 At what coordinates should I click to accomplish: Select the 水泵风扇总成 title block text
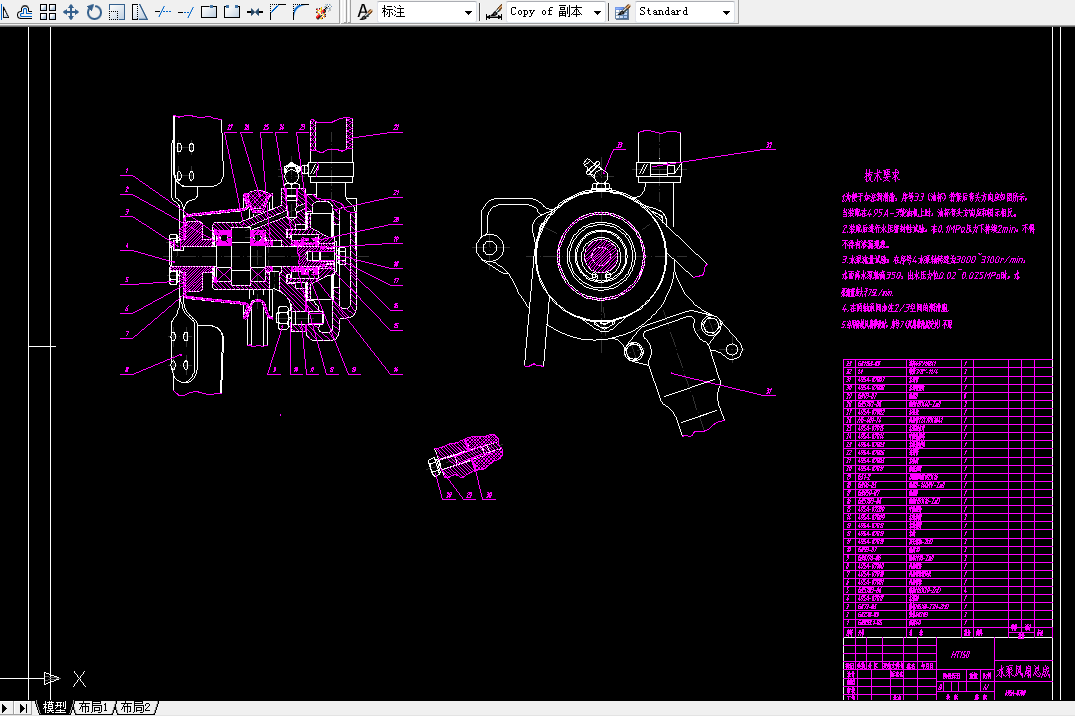[1024, 671]
